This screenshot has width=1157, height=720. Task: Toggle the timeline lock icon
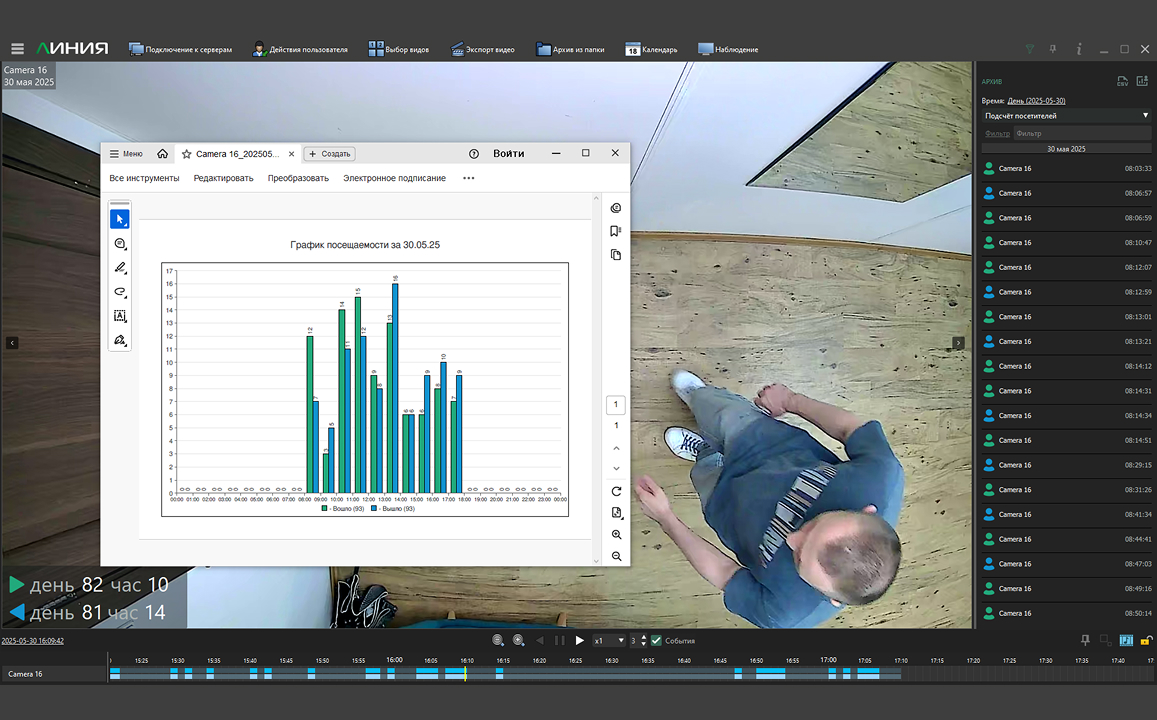click(1146, 640)
